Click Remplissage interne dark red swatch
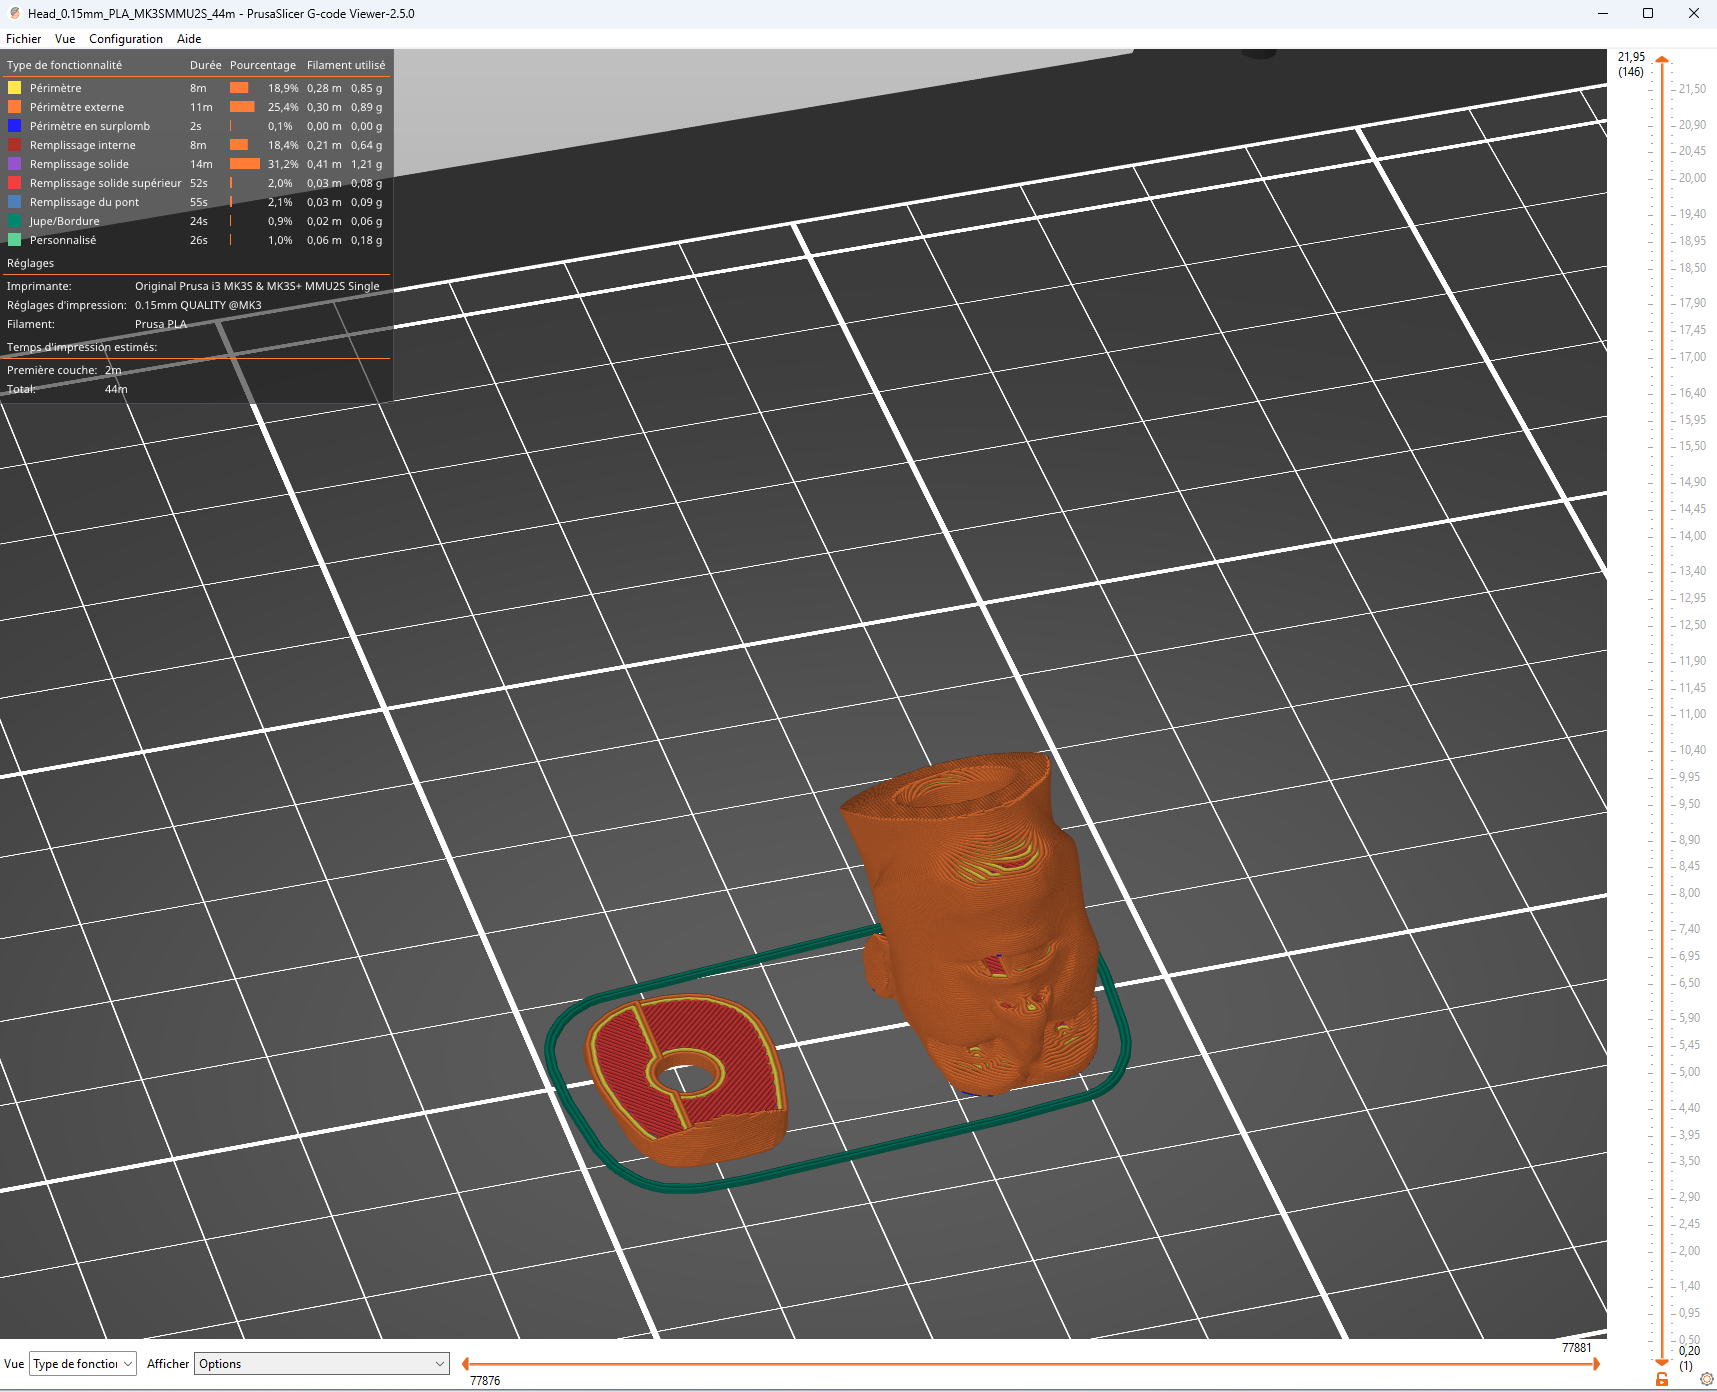 15,145
